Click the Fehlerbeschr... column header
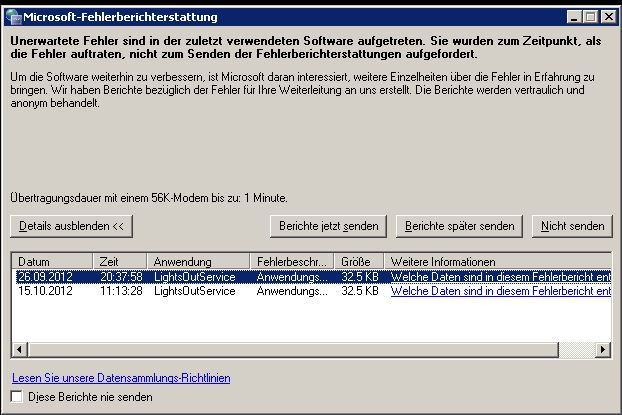Viewport: 622px width, 415px height. (292, 261)
